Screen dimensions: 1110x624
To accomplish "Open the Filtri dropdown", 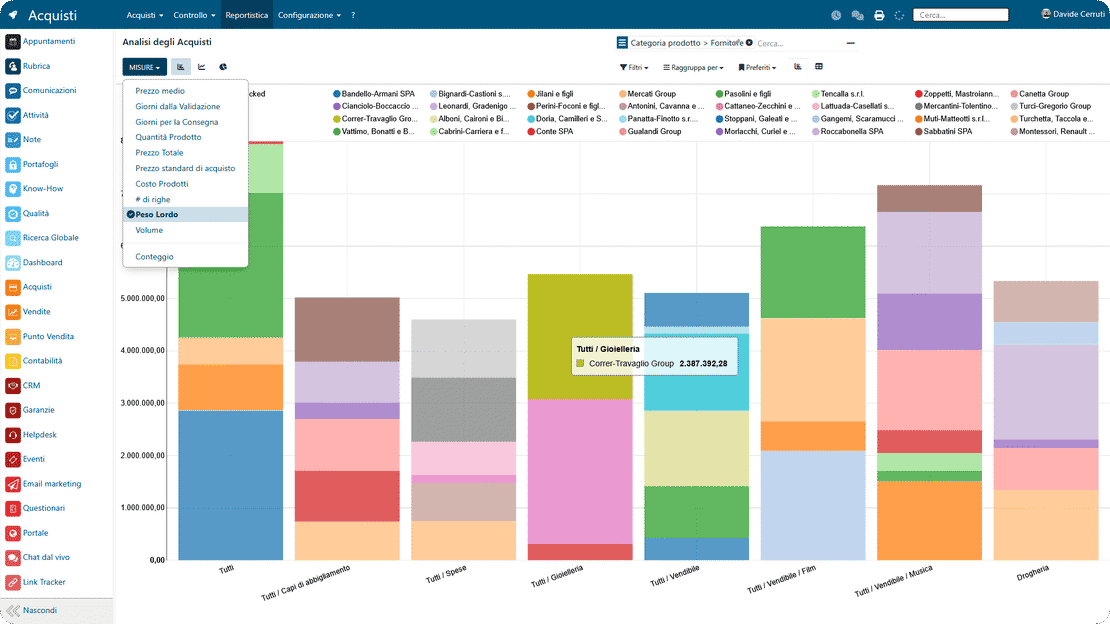I will point(634,67).
